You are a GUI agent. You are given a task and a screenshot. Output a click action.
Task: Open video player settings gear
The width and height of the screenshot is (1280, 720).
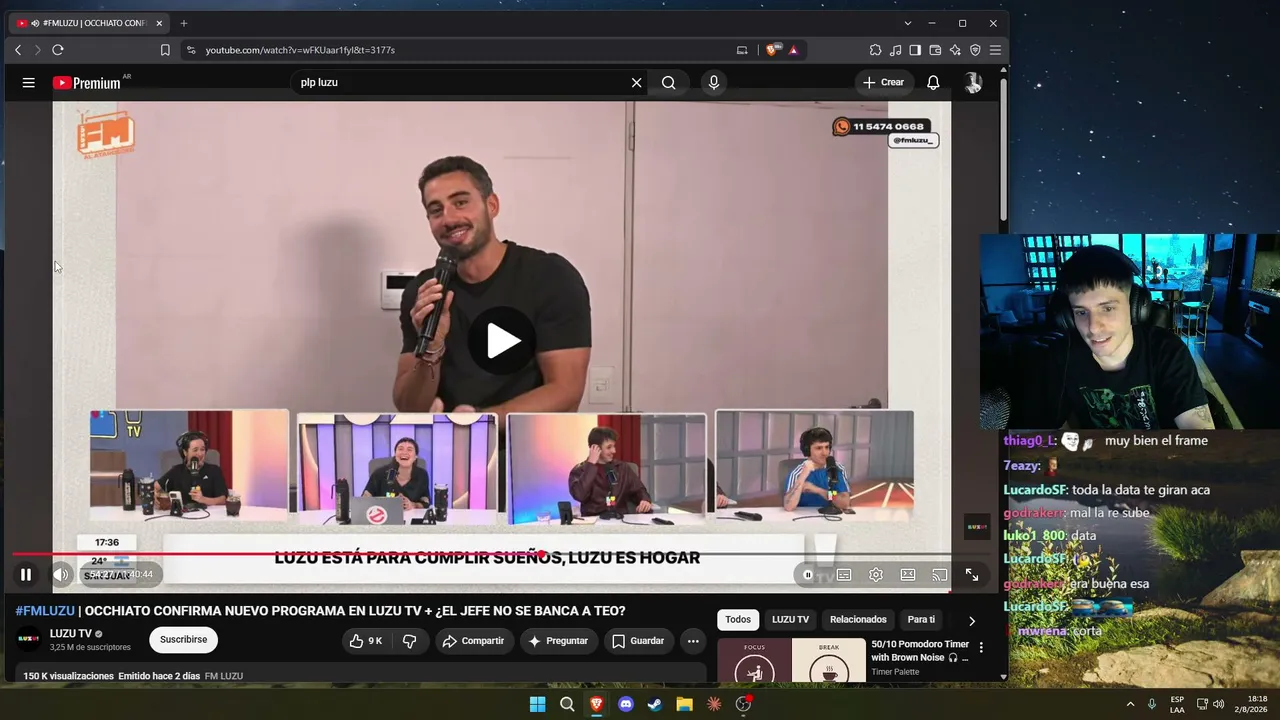tap(876, 575)
